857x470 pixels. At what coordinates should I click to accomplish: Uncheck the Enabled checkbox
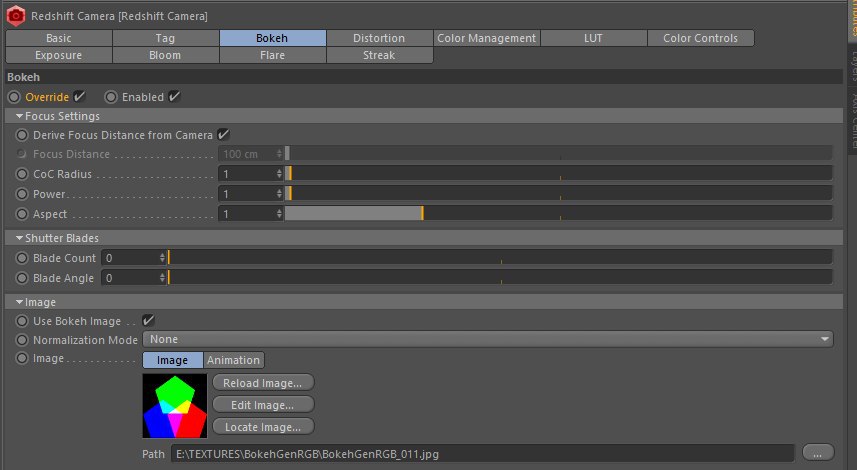(x=174, y=97)
